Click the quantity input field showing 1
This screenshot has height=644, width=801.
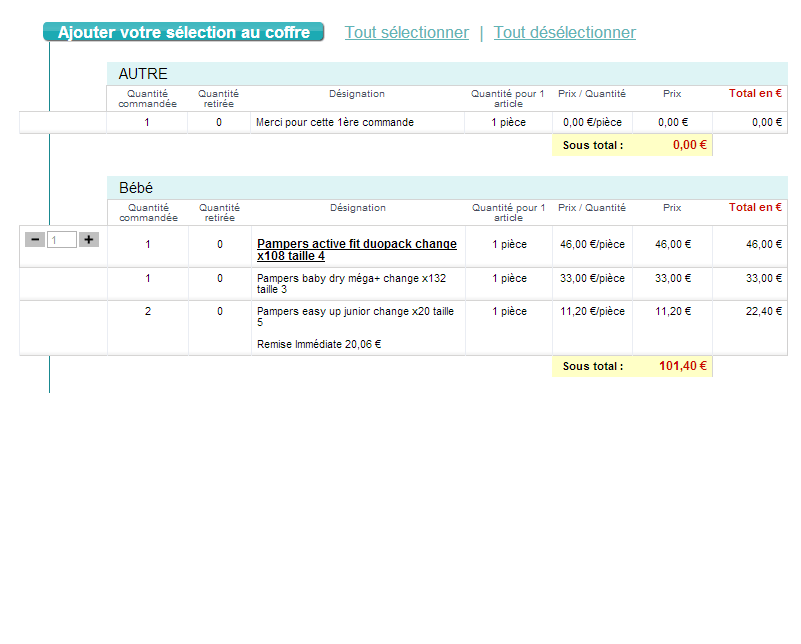coord(62,240)
